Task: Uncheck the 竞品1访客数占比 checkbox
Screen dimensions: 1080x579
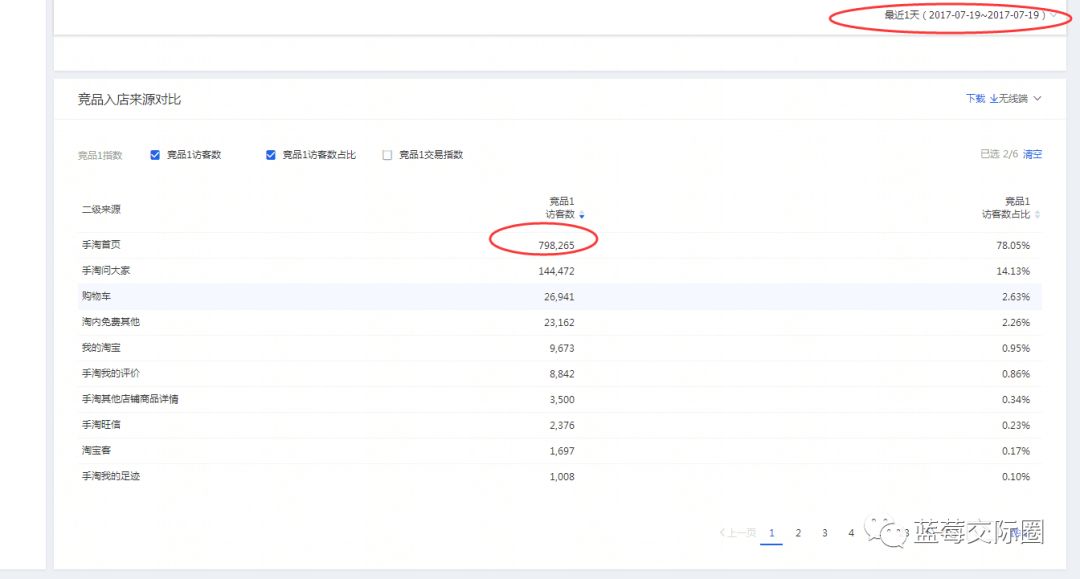Action: (x=271, y=155)
